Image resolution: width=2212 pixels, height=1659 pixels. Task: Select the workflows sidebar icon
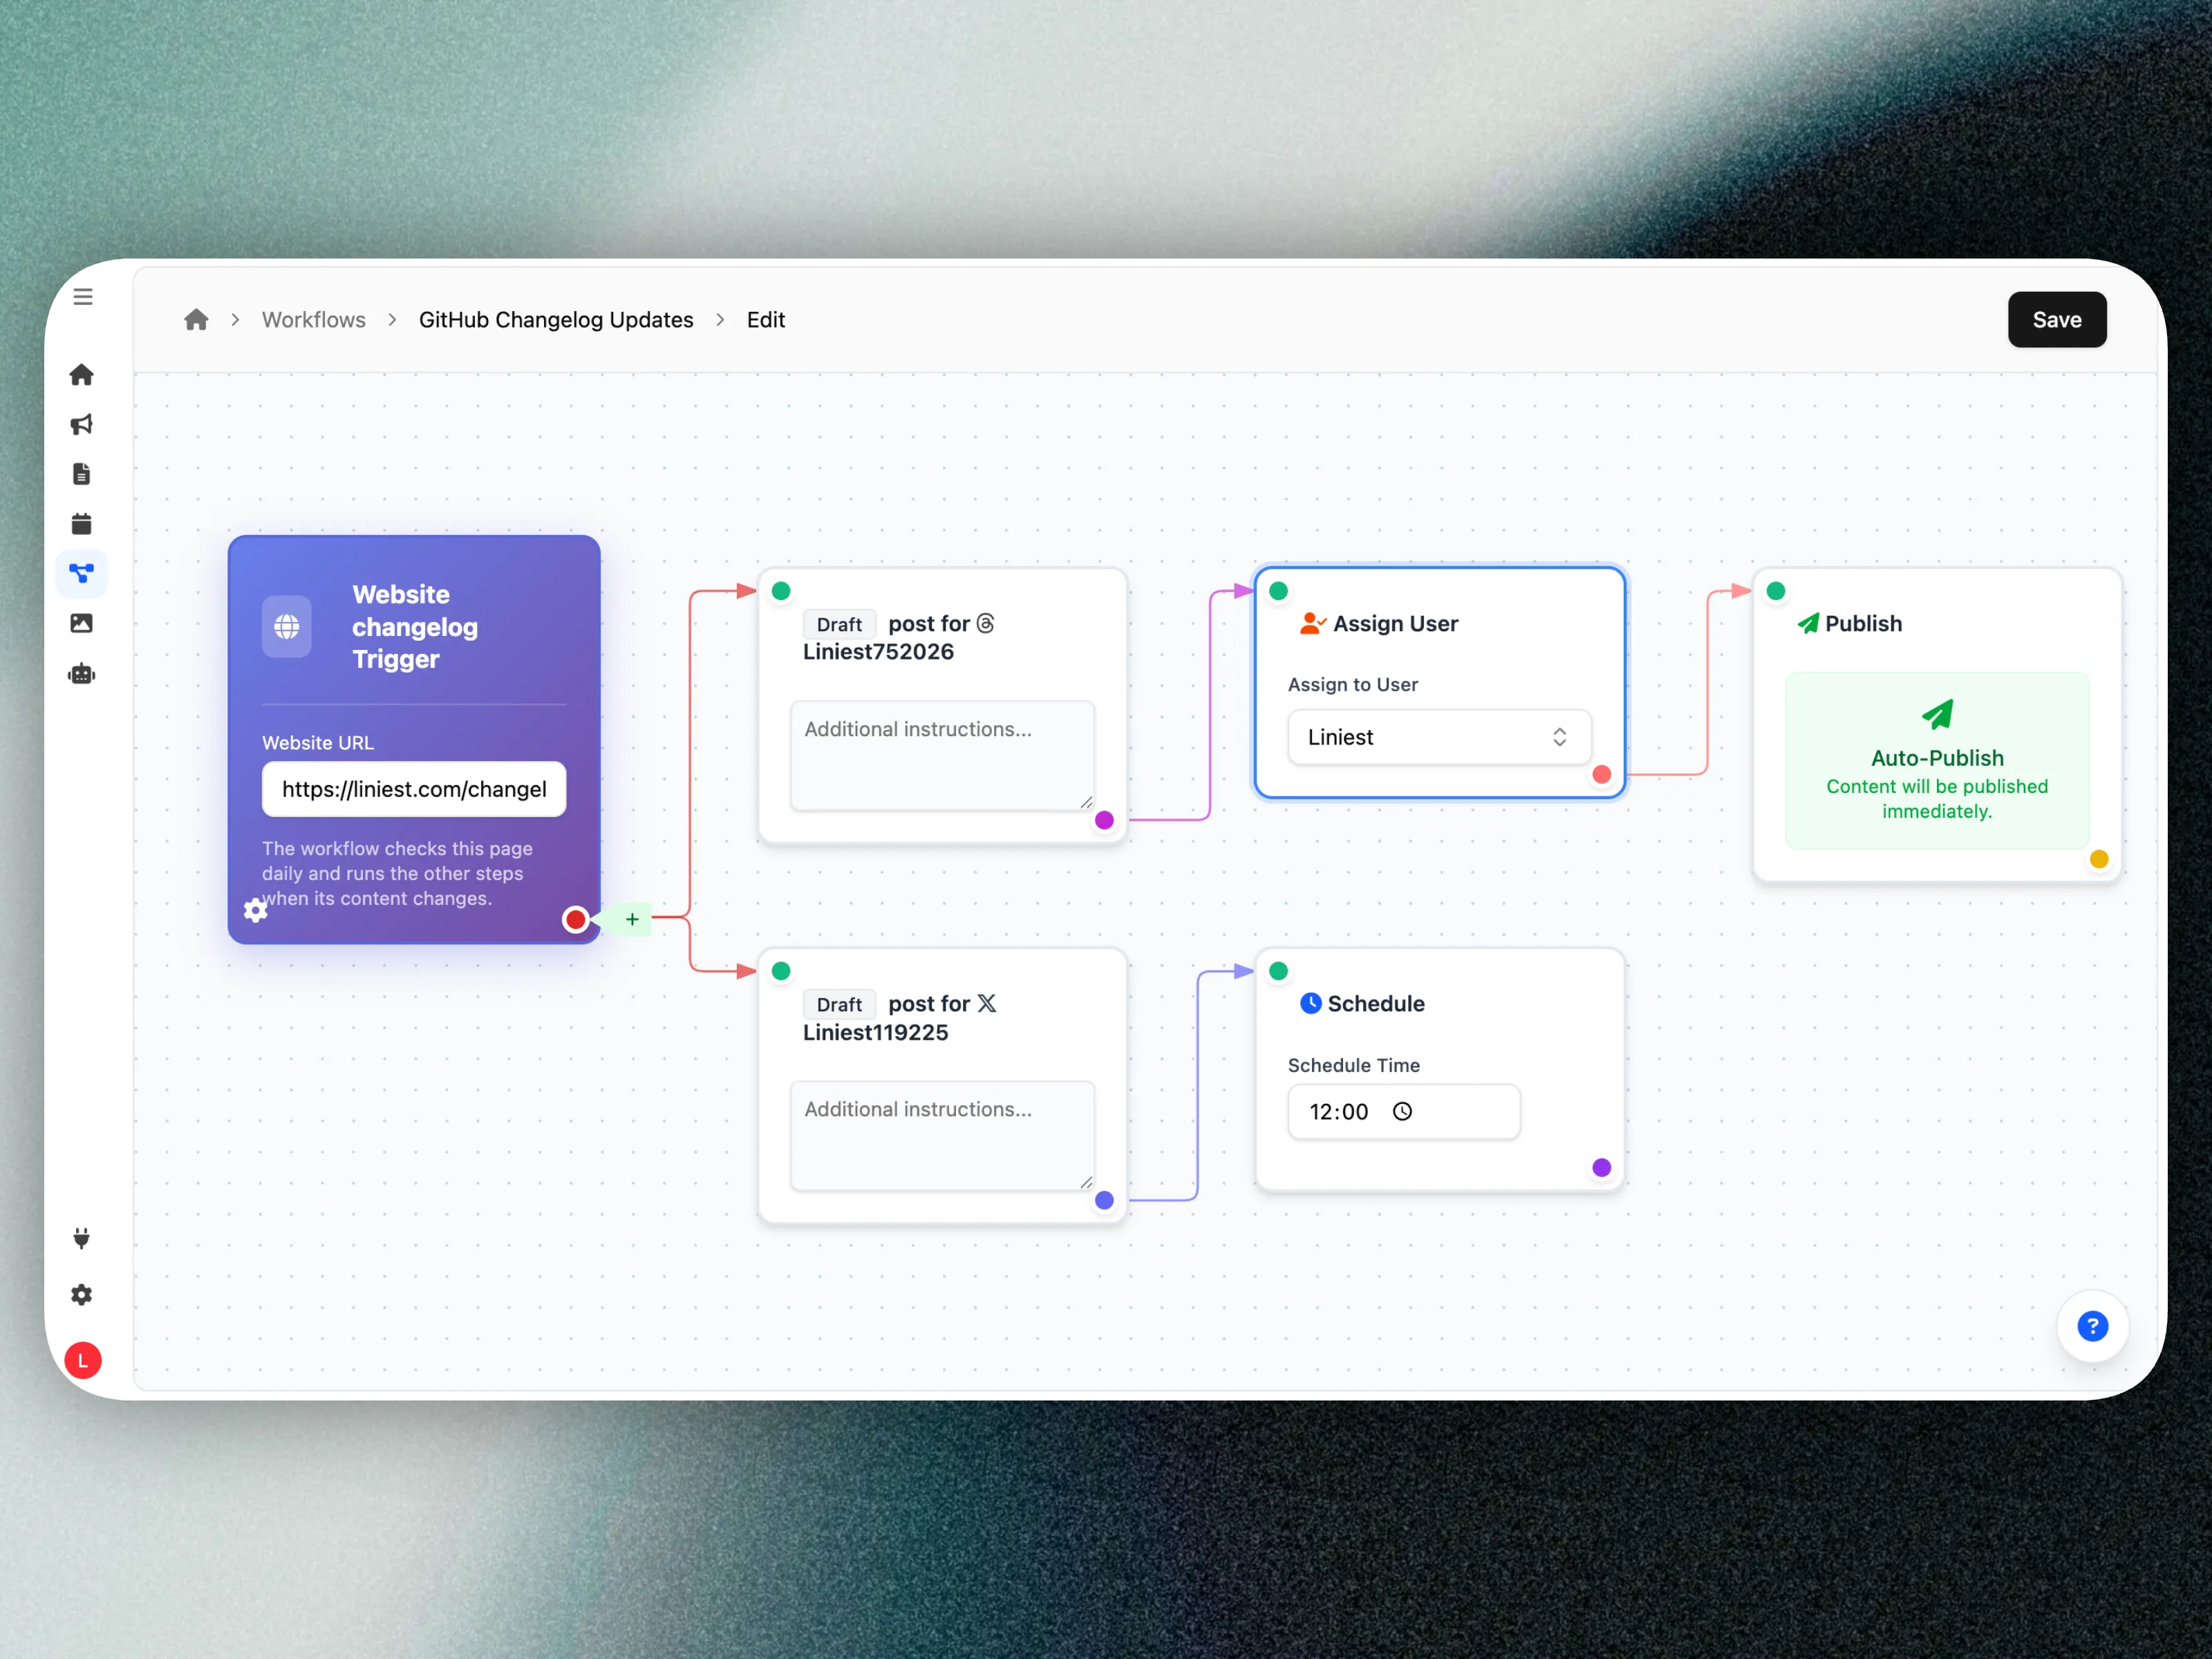click(x=81, y=573)
